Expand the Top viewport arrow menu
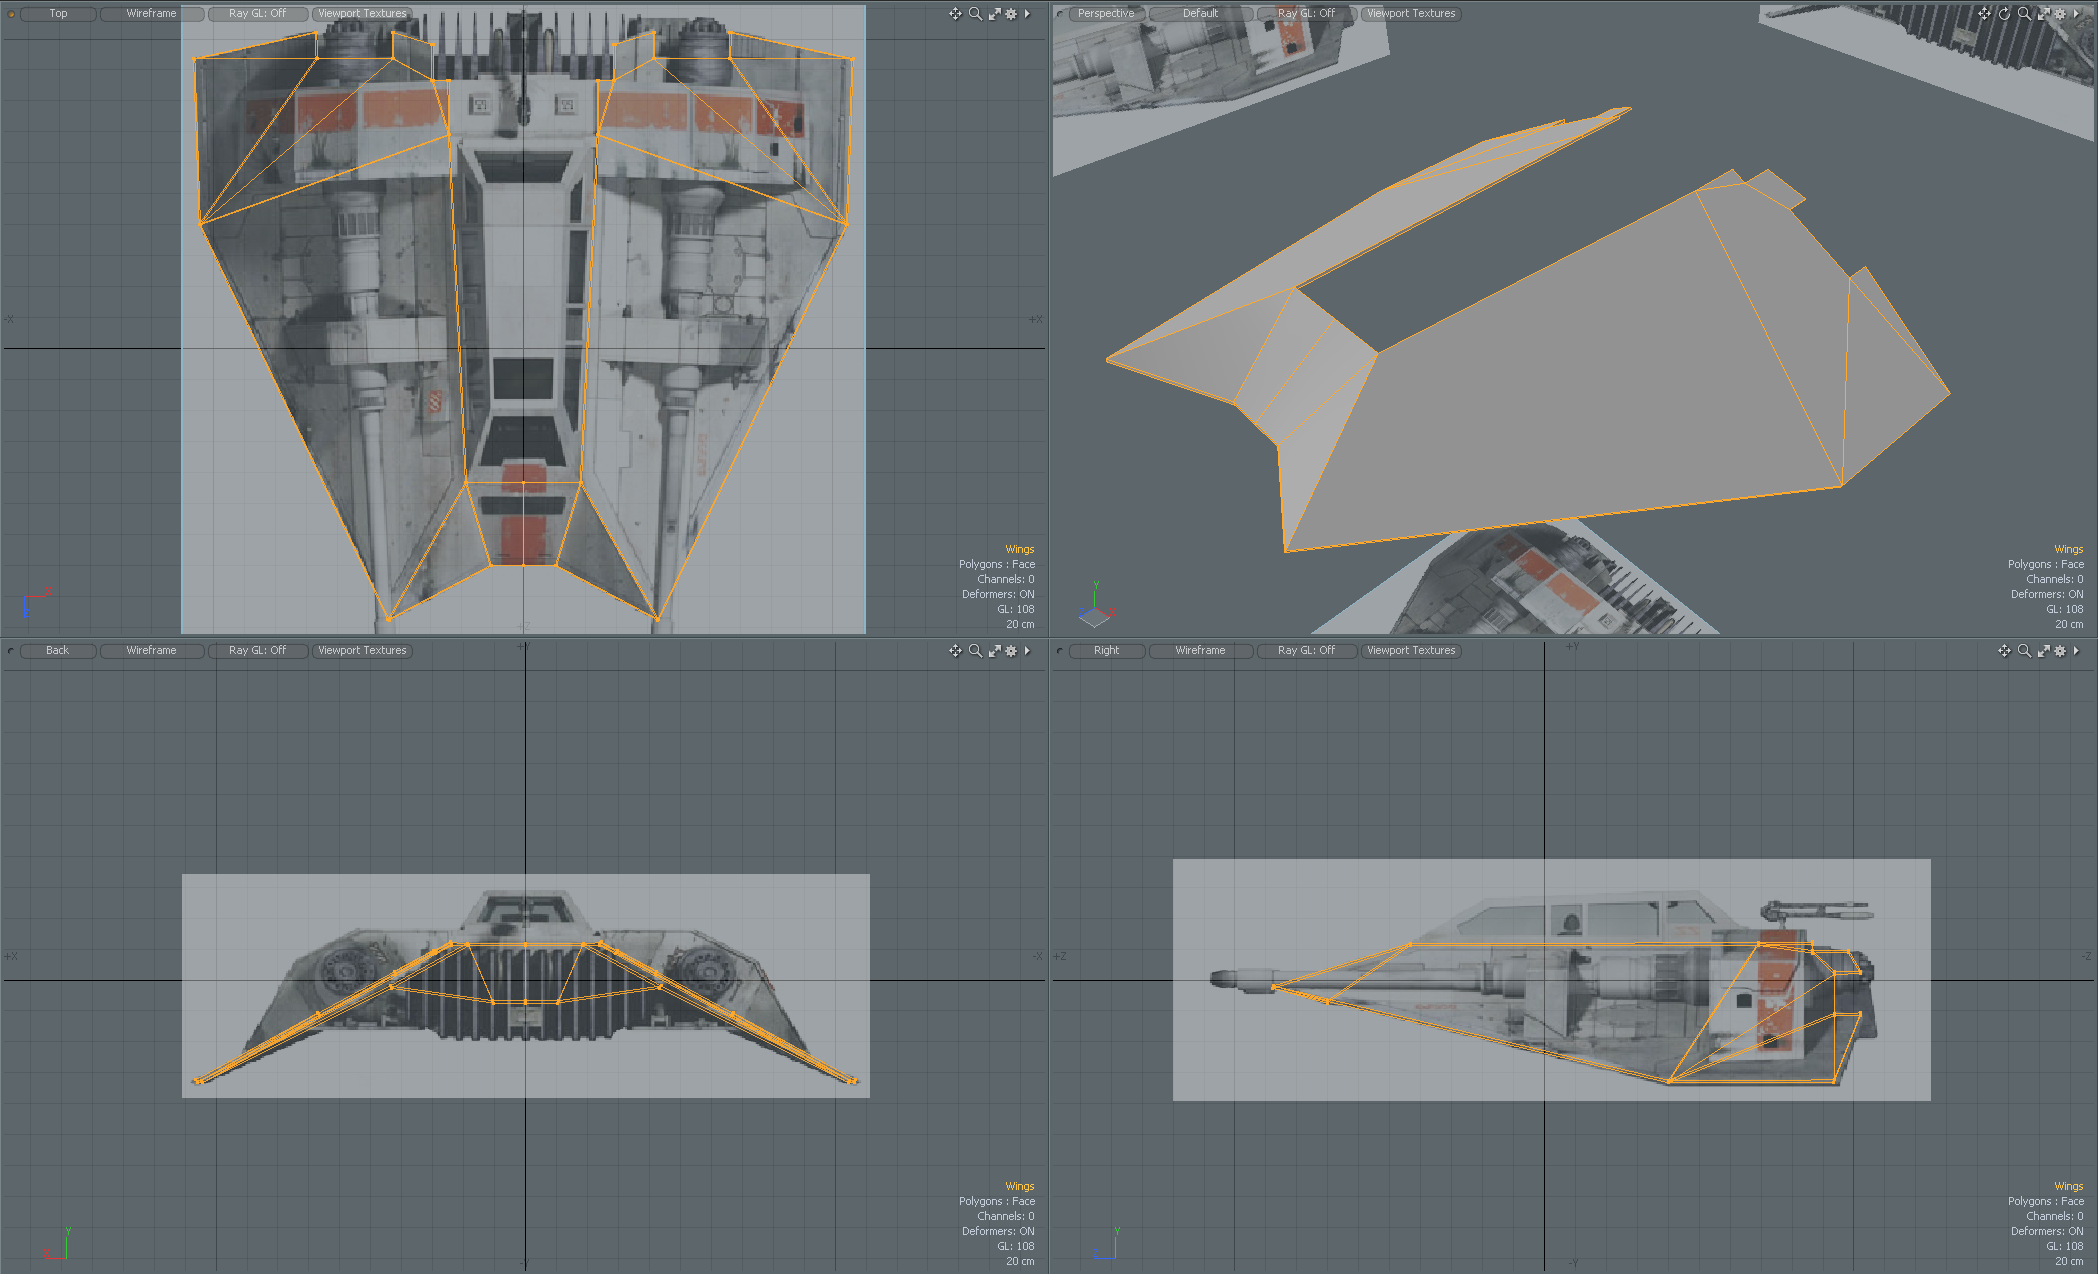 [1027, 13]
